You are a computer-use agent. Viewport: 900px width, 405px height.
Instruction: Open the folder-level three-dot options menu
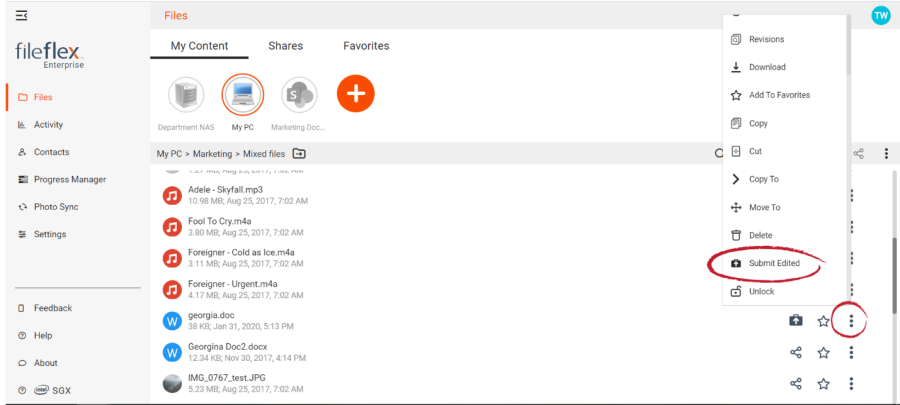[887, 154]
